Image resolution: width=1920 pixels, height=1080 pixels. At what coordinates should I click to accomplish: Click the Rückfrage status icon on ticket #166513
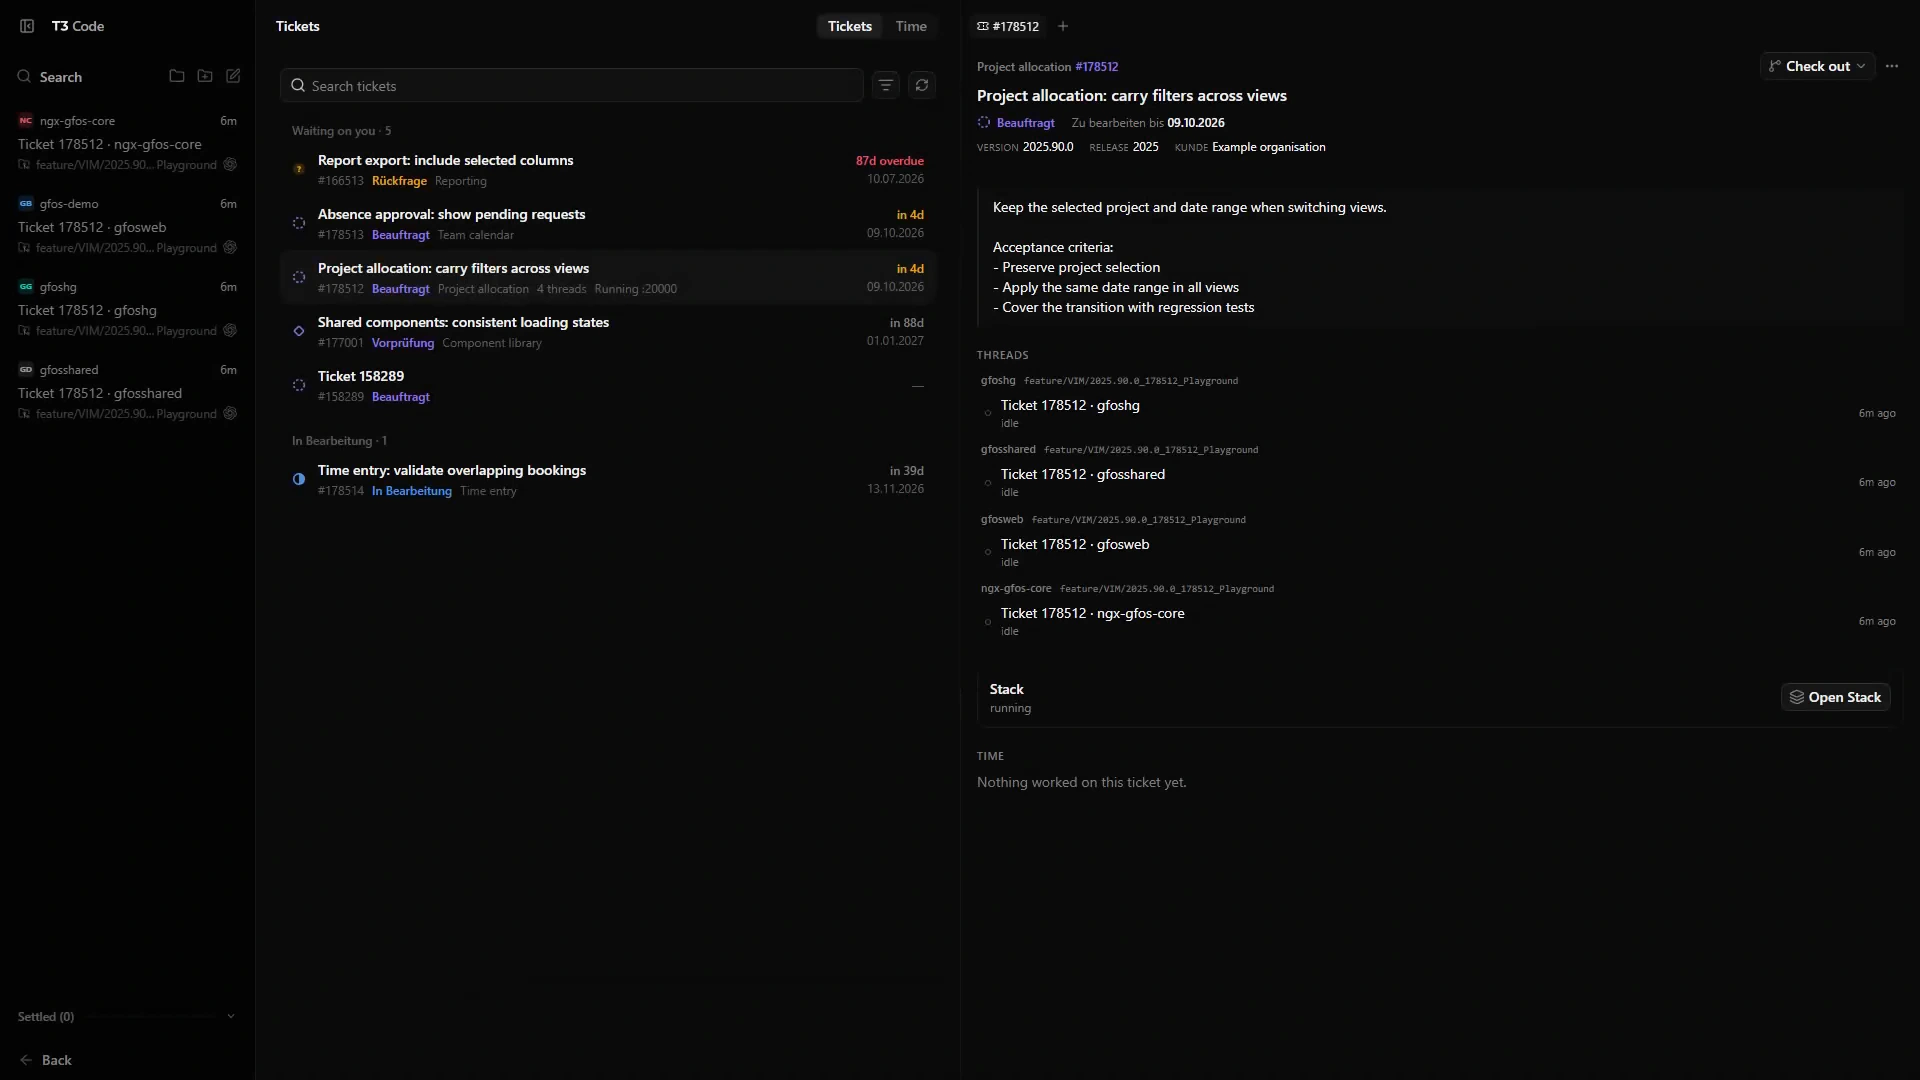pyautogui.click(x=299, y=170)
